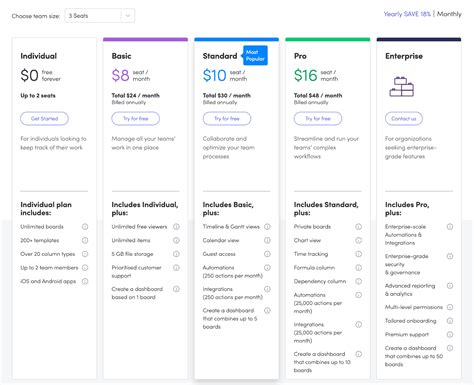
Task: Click info icon beside Unlimited boards
Action: click(85, 227)
